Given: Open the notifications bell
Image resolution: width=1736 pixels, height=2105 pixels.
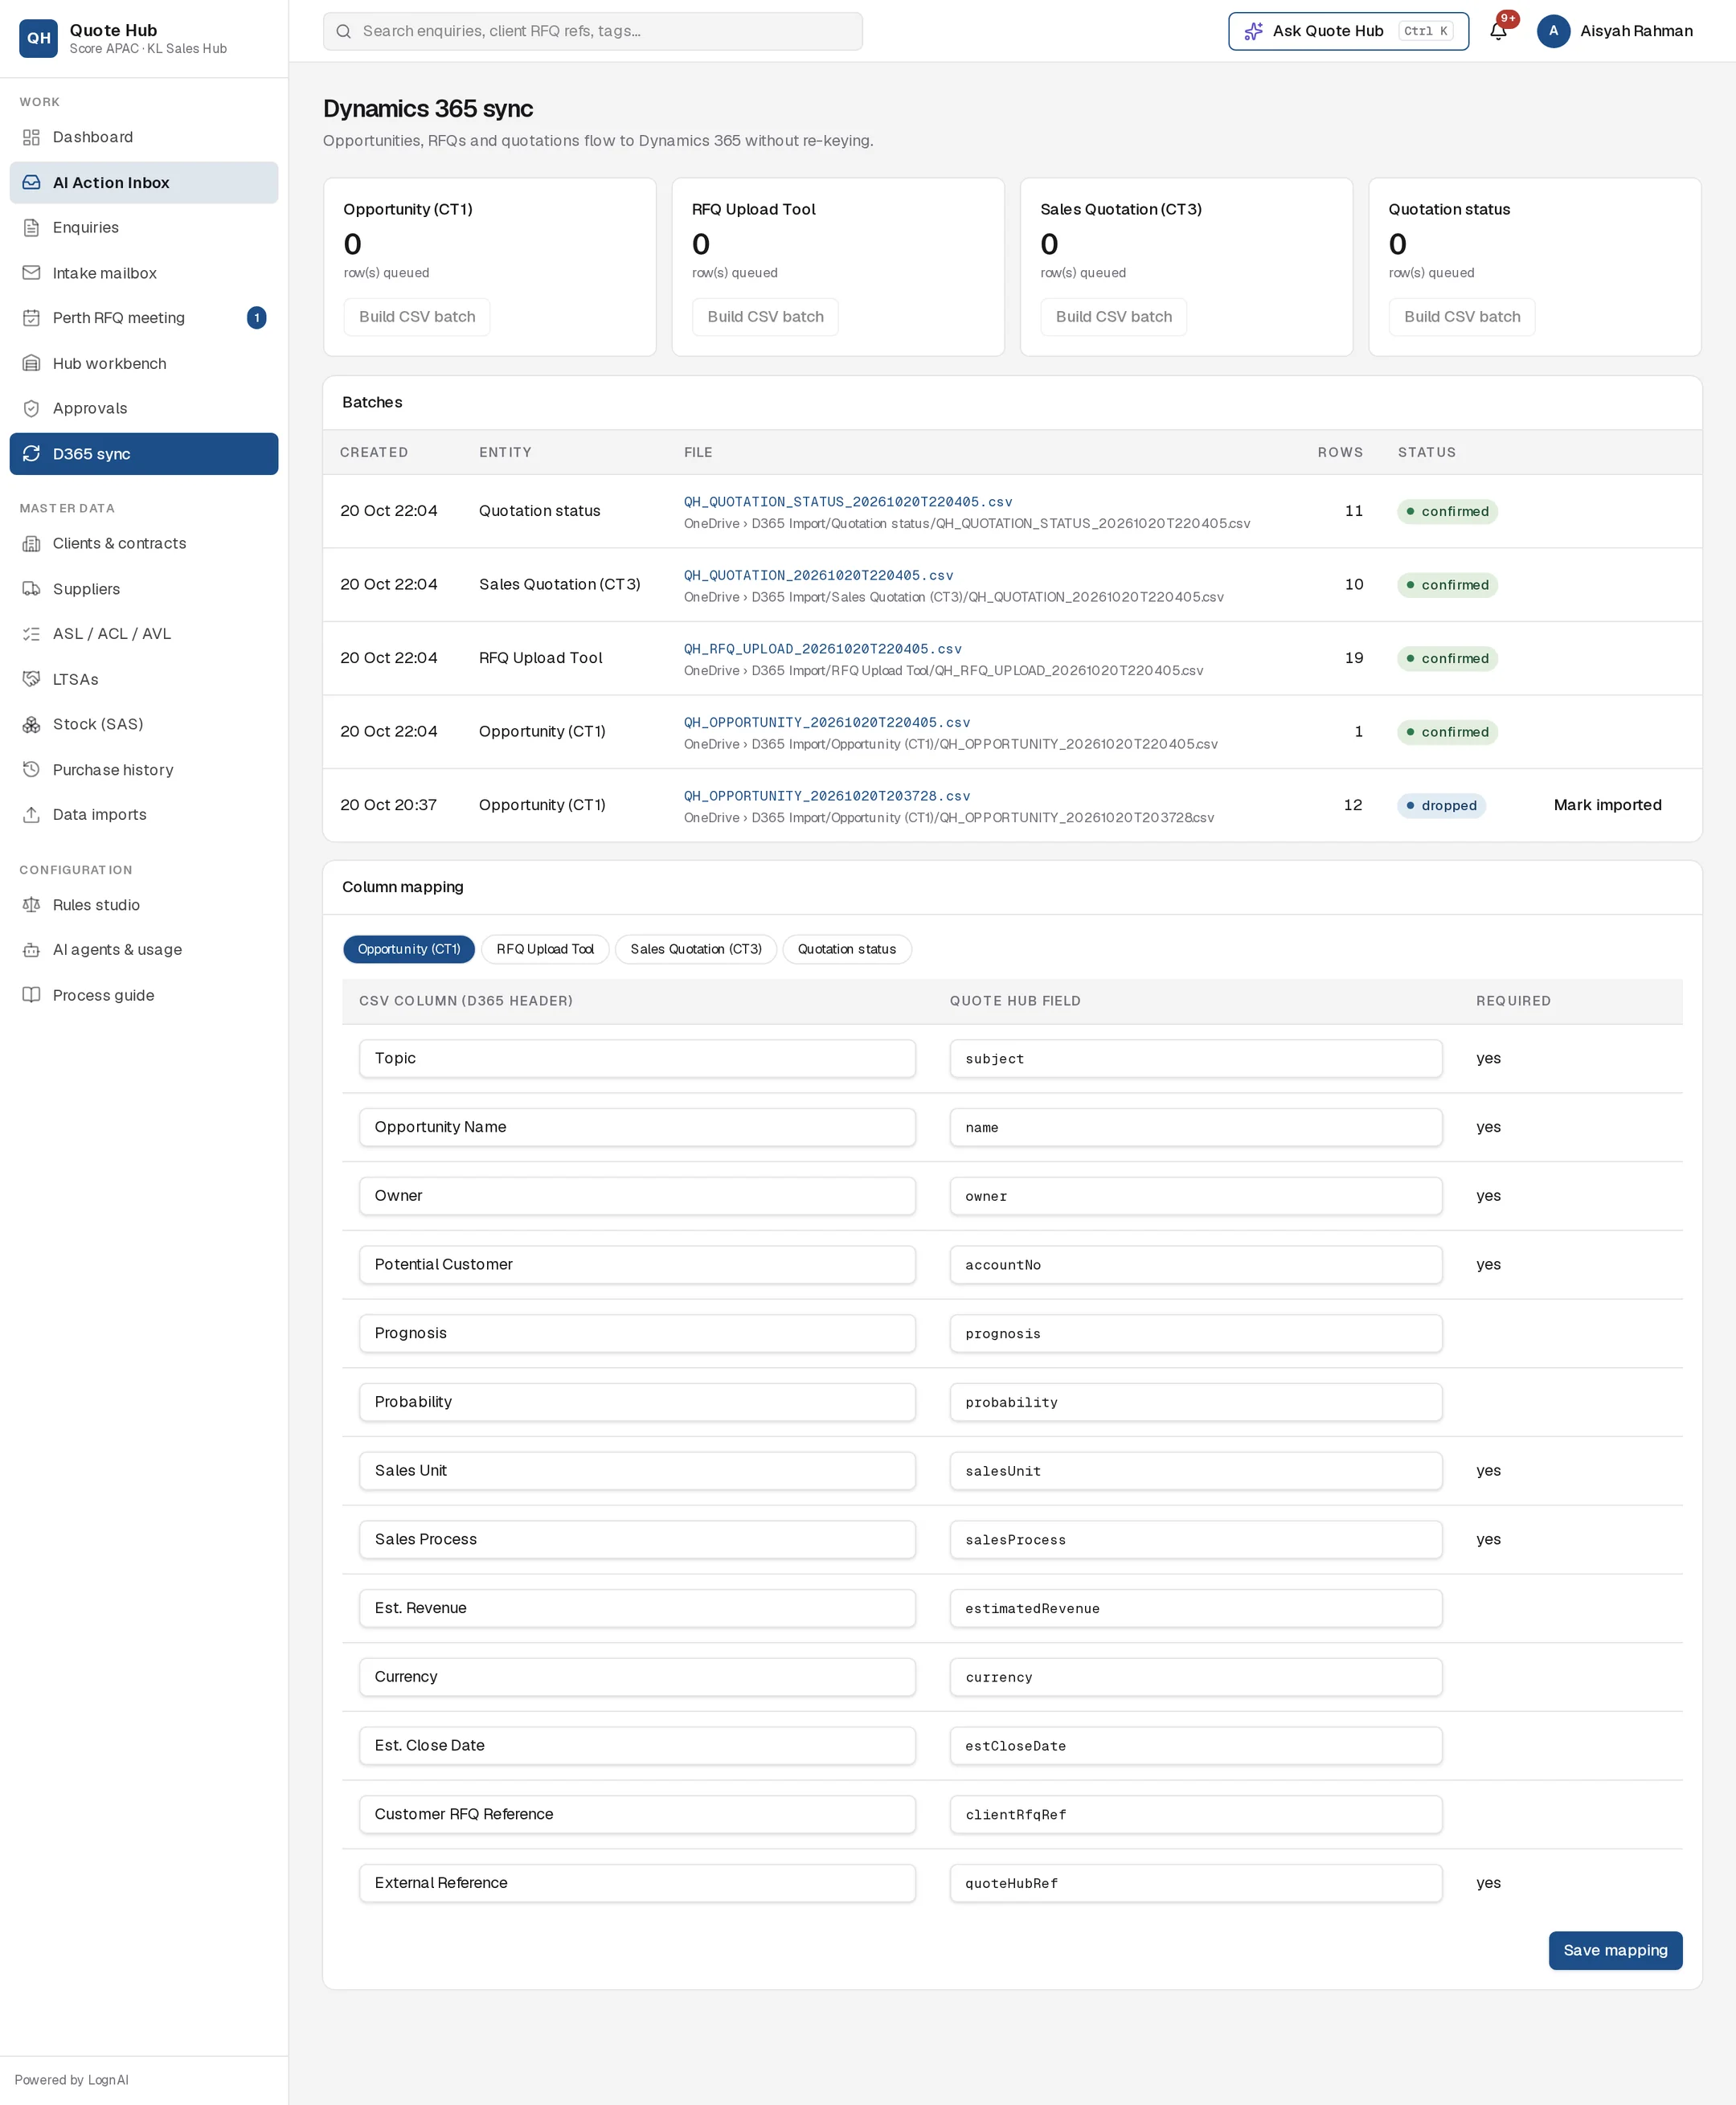Looking at the screenshot, I should (1498, 31).
